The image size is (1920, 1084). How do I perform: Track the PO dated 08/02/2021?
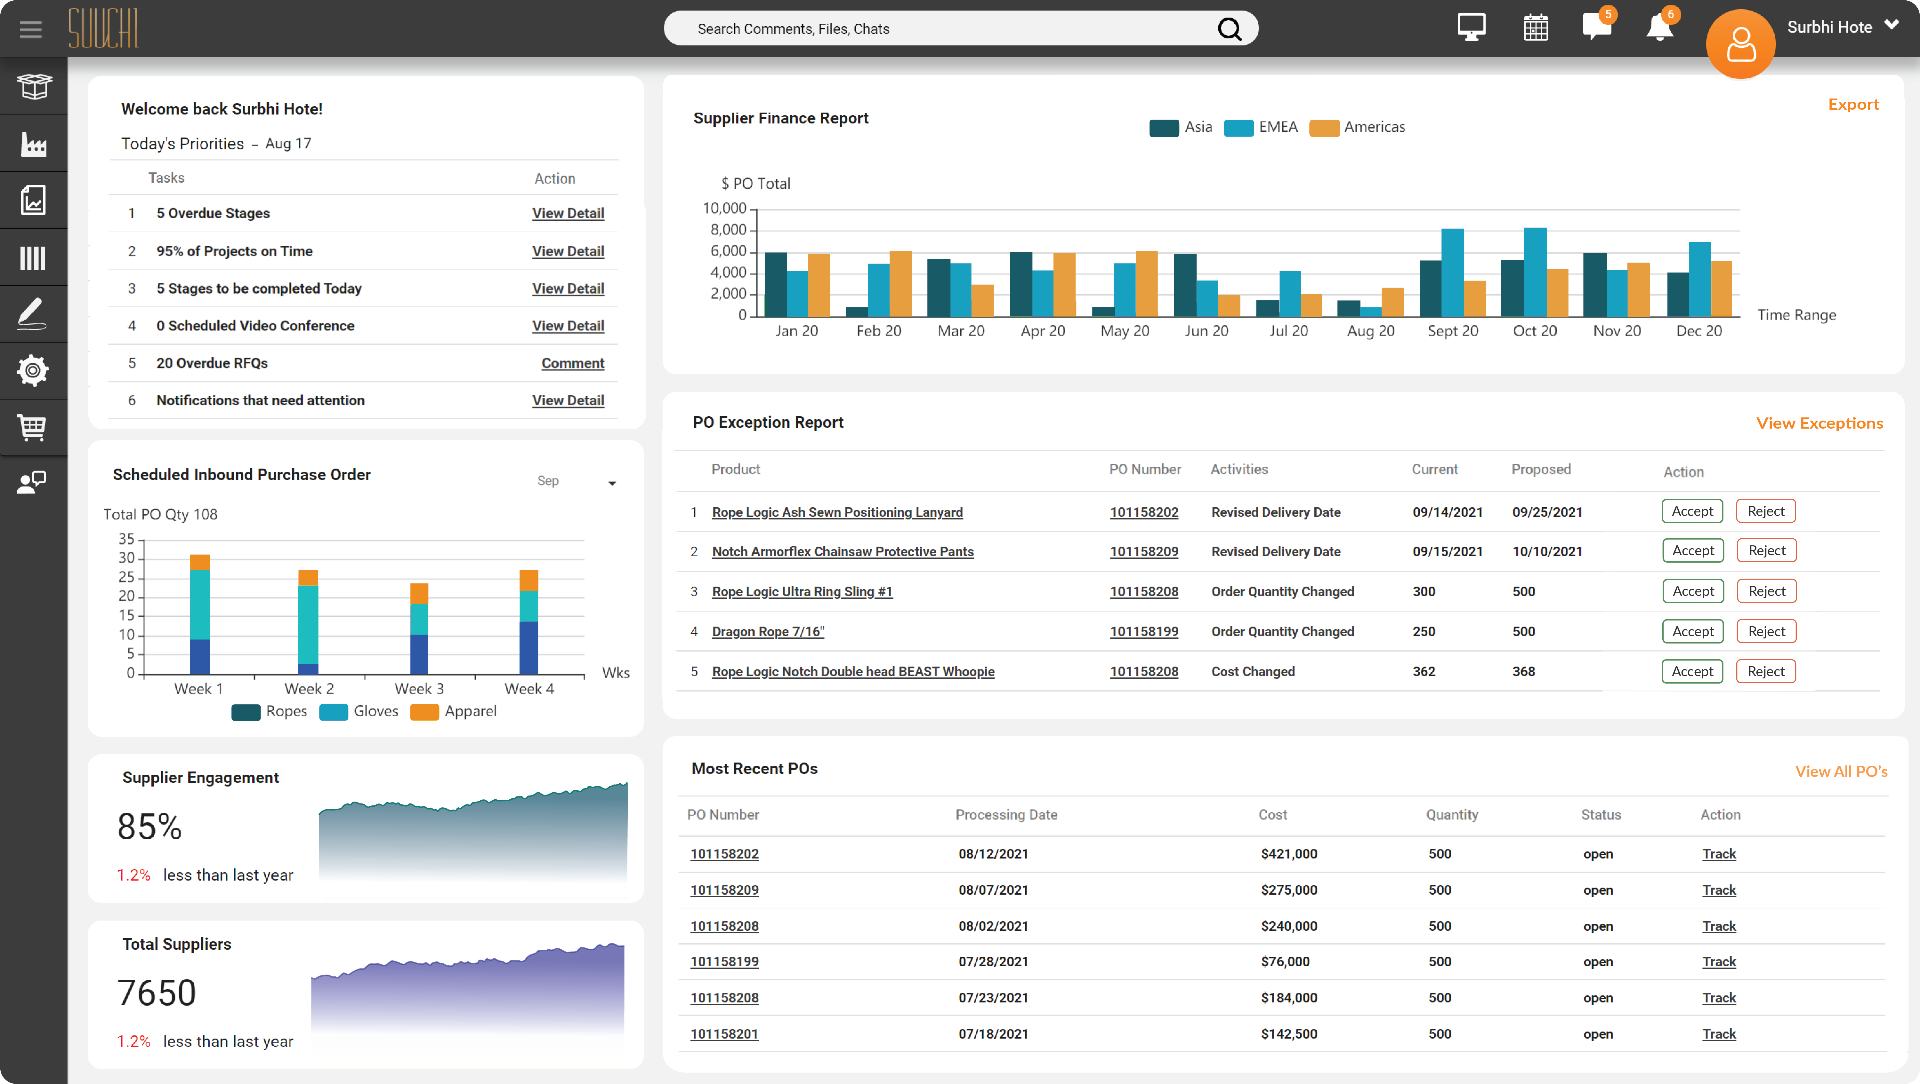[x=1719, y=926]
